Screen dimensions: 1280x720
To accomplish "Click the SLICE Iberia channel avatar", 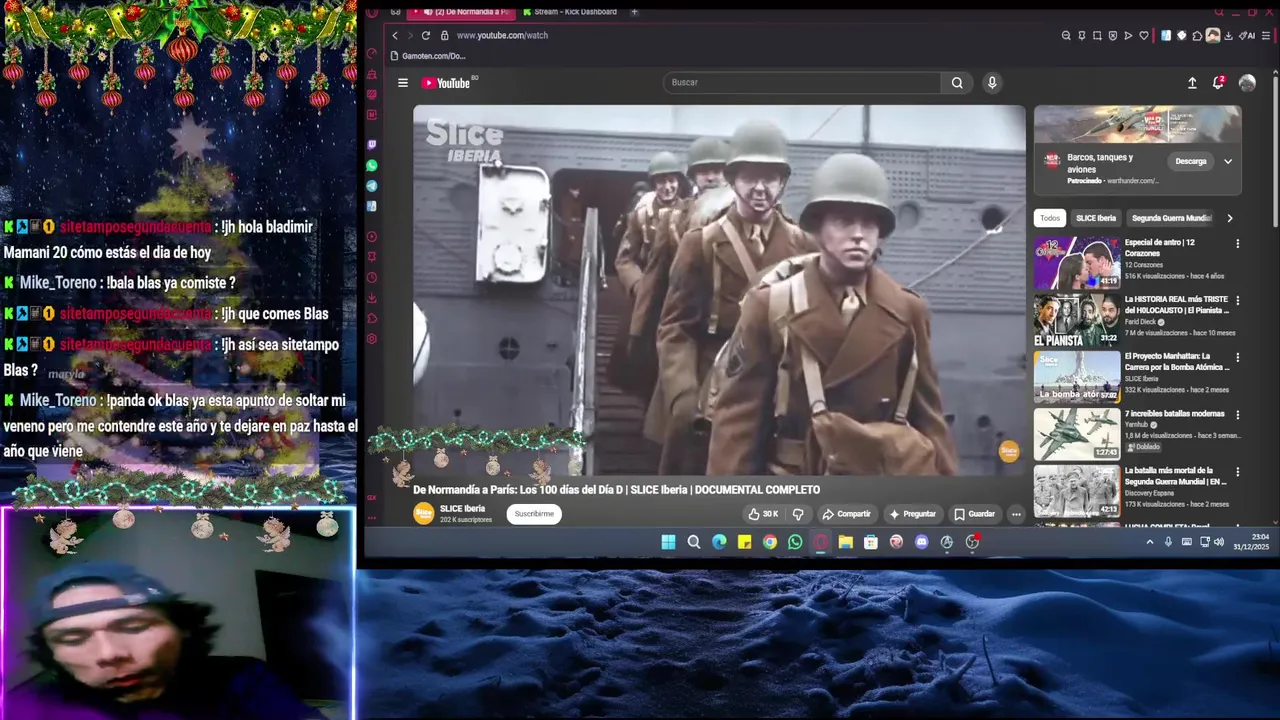I will (x=424, y=514).
